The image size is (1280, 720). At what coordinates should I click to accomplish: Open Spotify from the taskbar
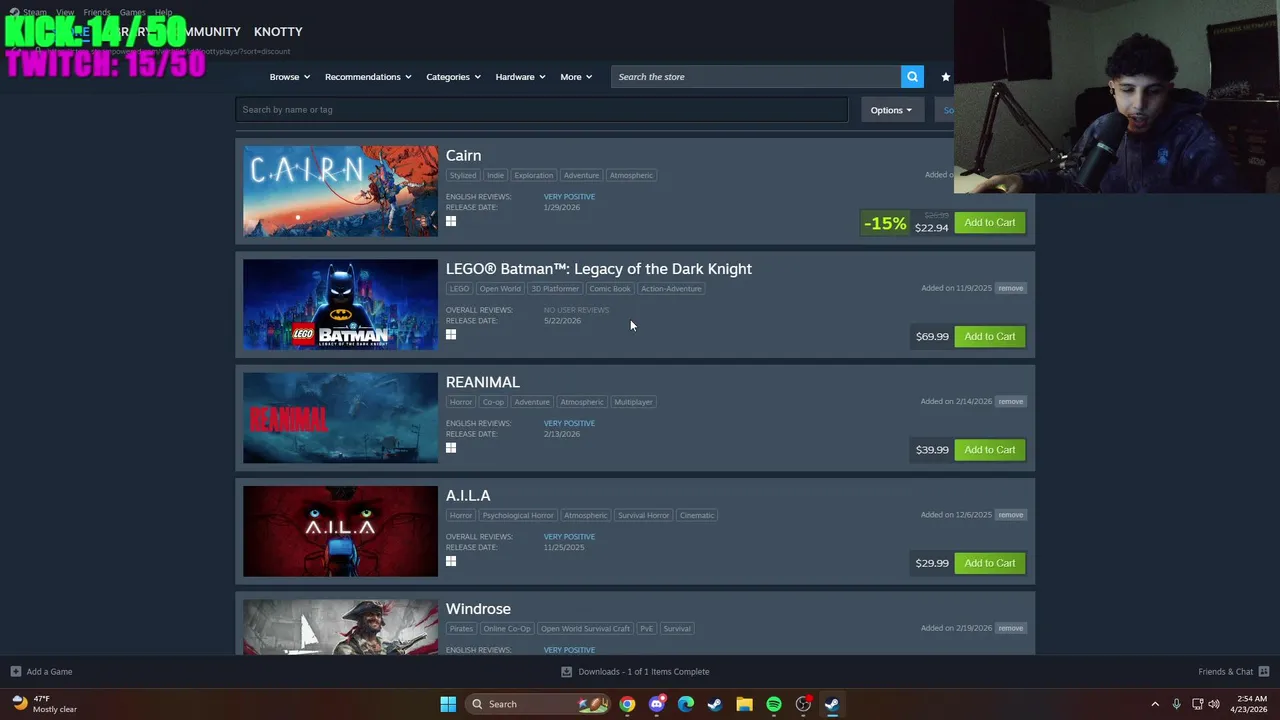pyautogui.click(x=774, y=704)
